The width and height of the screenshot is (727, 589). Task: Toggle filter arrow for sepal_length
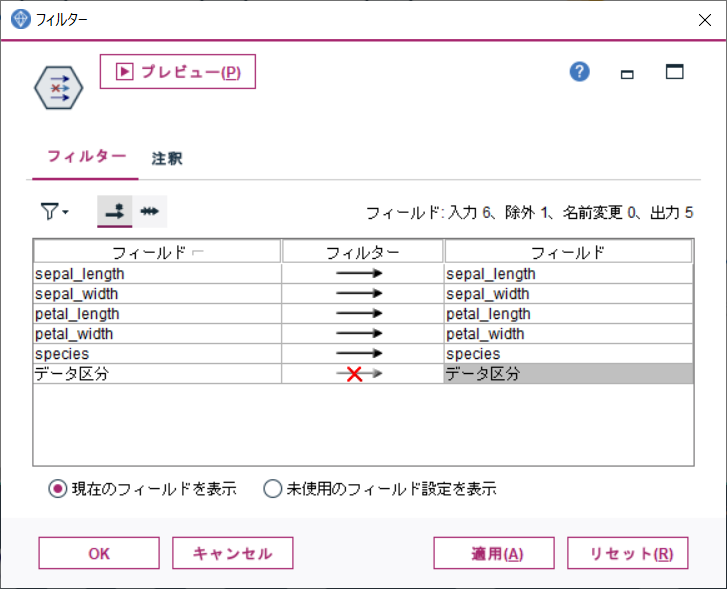[359, 274]
